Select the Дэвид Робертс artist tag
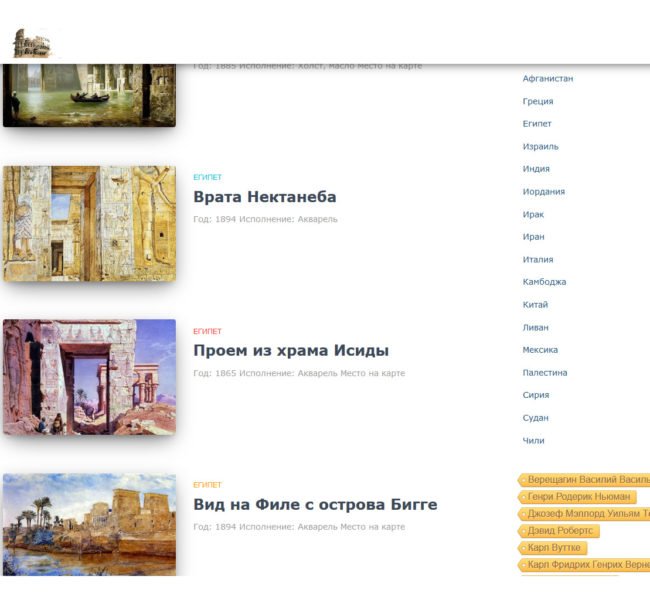The height and width of the screenshot is (600, 650). pyautogui.click(x=559, y=531)
